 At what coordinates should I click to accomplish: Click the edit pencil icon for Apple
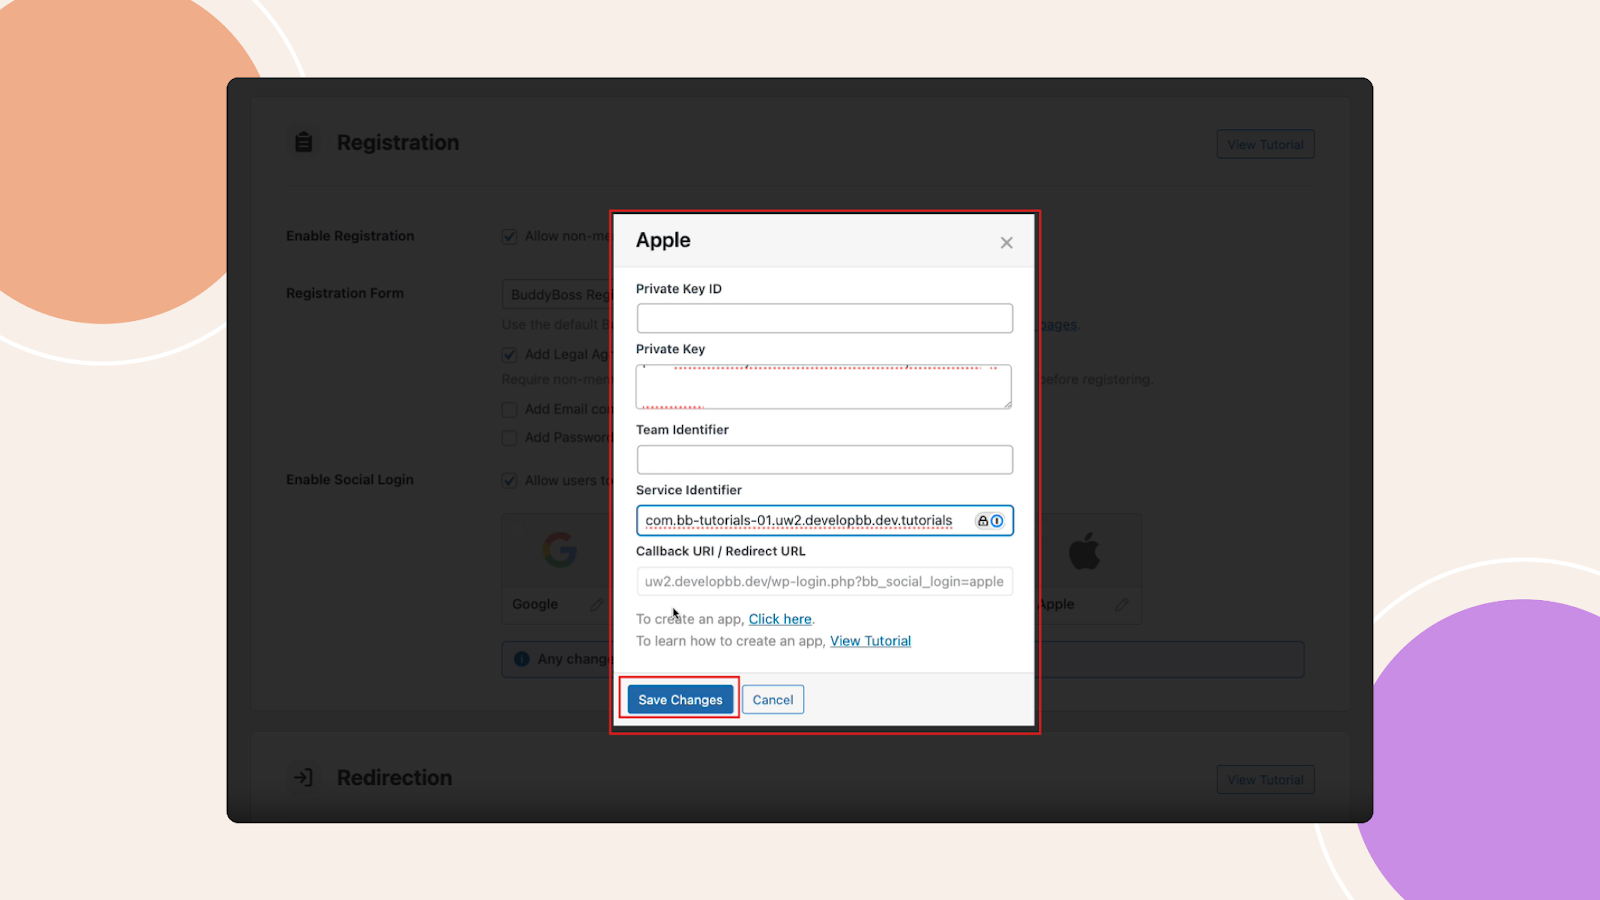1122,604
